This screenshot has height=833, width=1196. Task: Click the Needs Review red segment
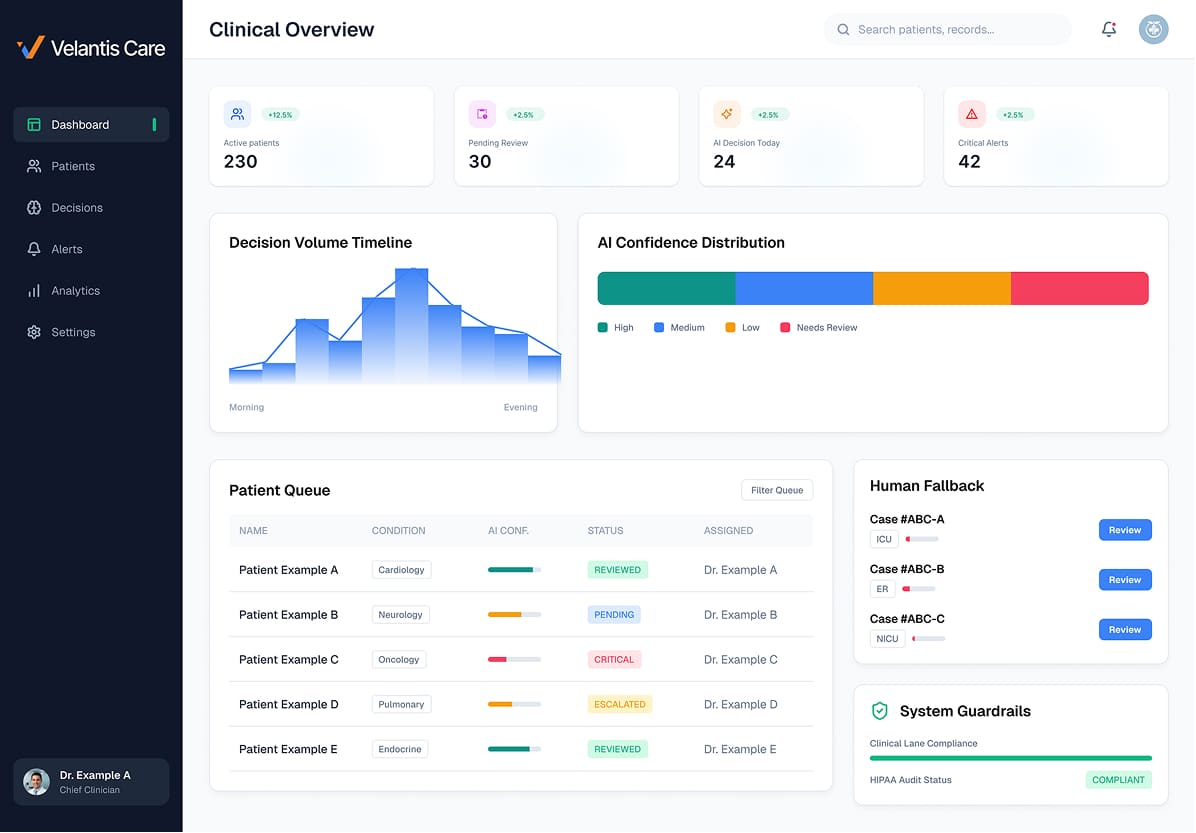(1080, 288)
